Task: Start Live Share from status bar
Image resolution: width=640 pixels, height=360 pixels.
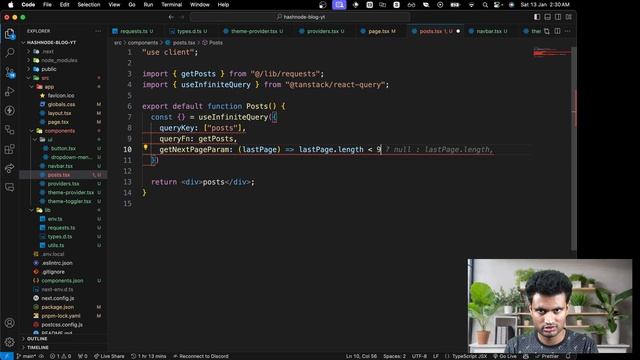Action: 109,356
